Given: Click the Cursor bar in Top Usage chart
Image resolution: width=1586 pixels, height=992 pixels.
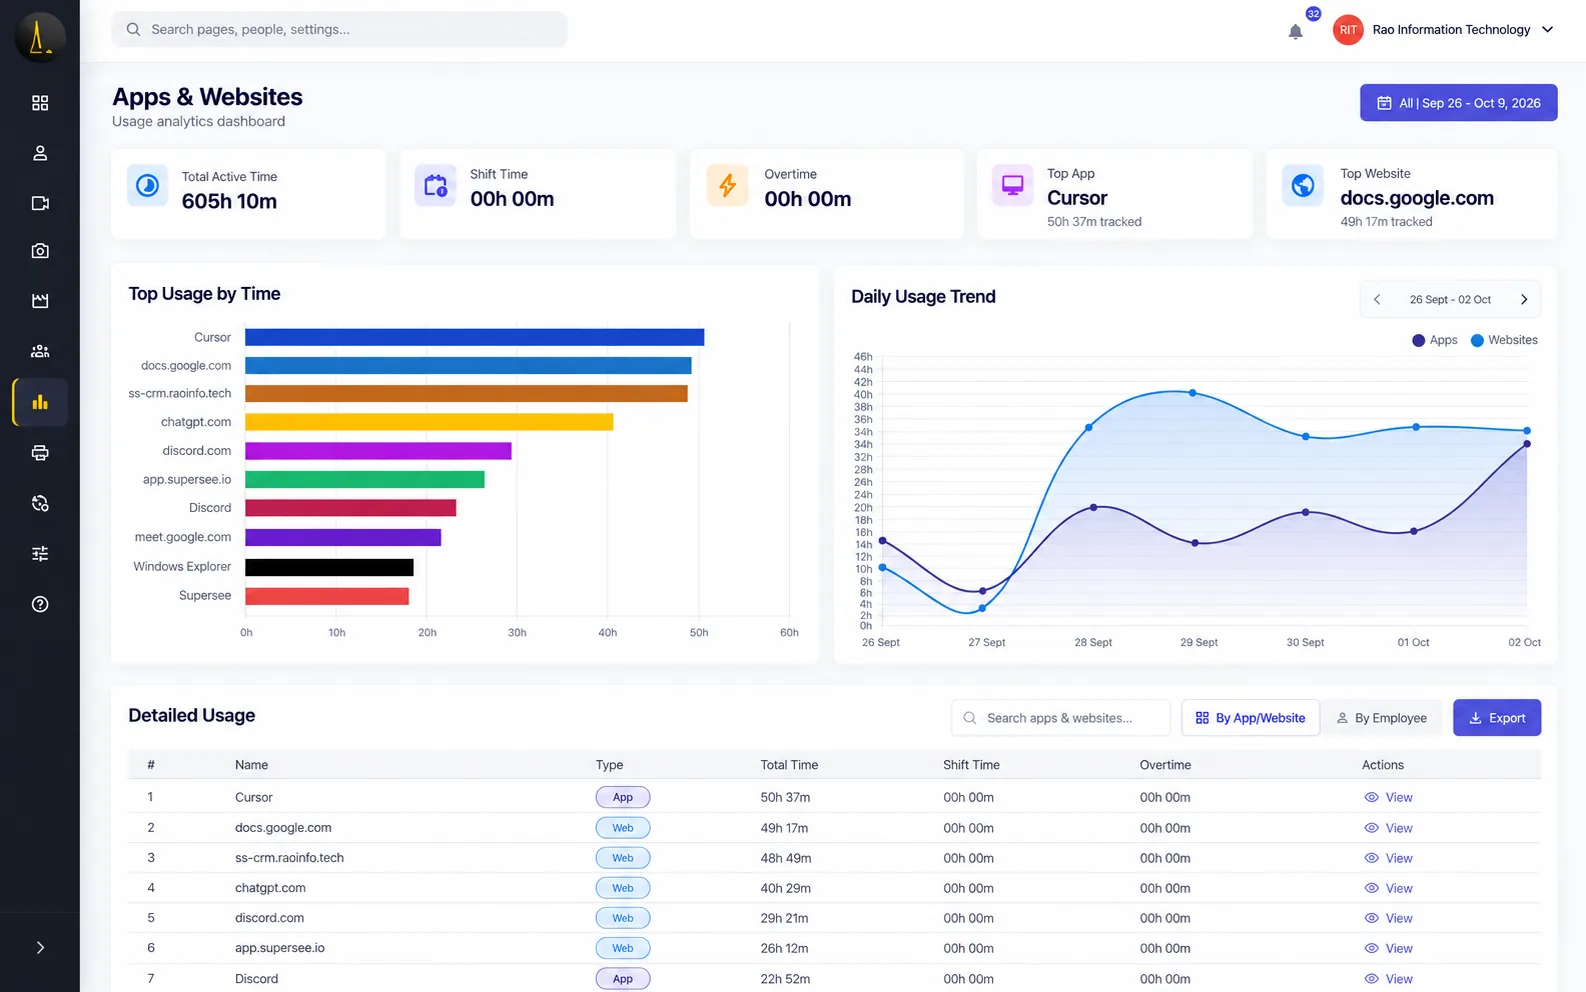Looking at the screenshot, I should click(x=474, y=337).
